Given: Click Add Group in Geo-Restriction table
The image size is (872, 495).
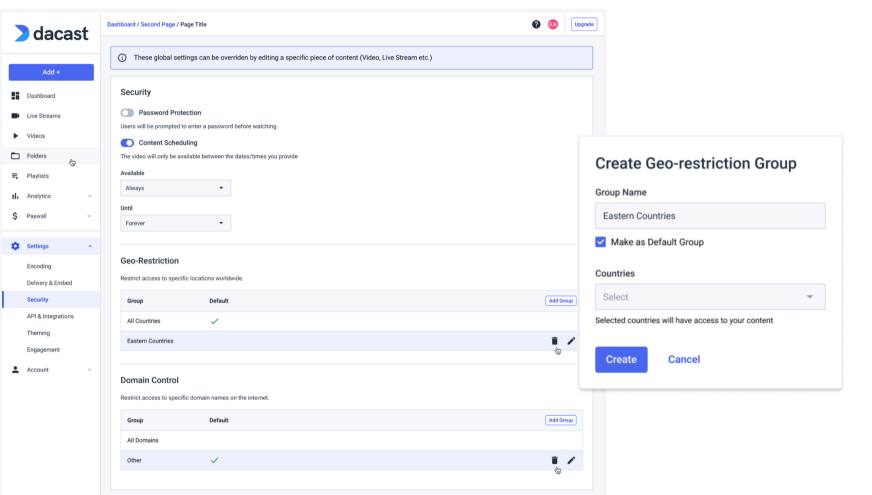Looking at the screenshot, I should (561, 301).
